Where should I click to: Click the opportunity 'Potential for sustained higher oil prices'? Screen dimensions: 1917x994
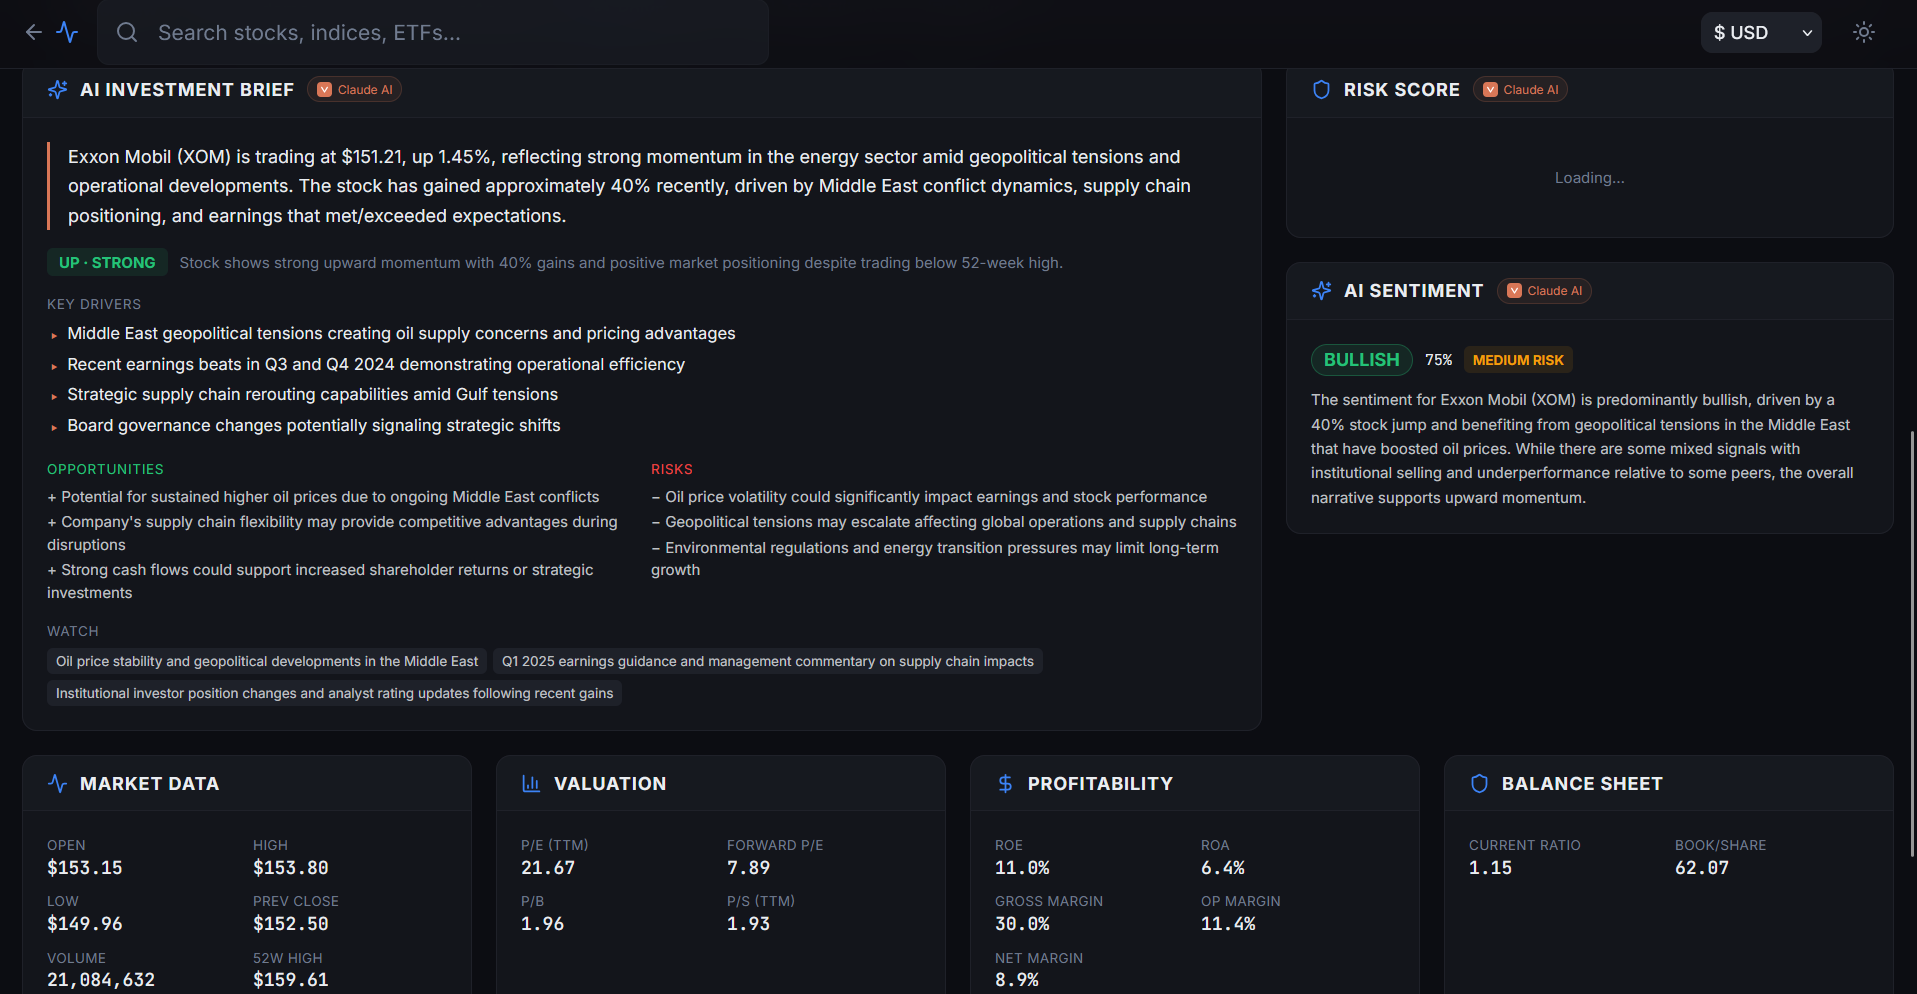pyautogui.click(x=323, y=497)
